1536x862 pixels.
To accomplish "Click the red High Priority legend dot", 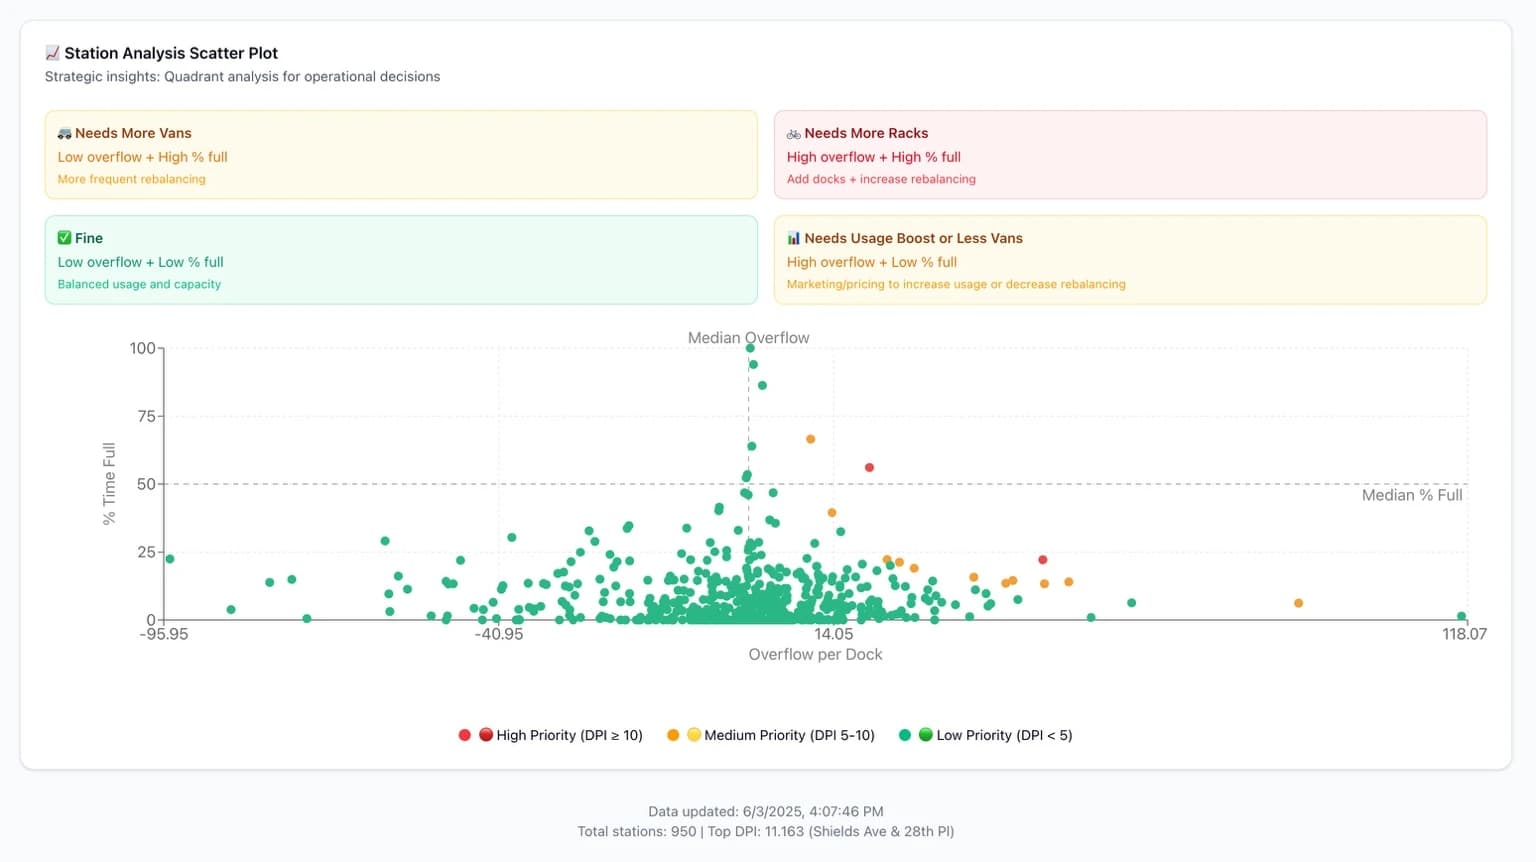I will [x=464, y=735].
